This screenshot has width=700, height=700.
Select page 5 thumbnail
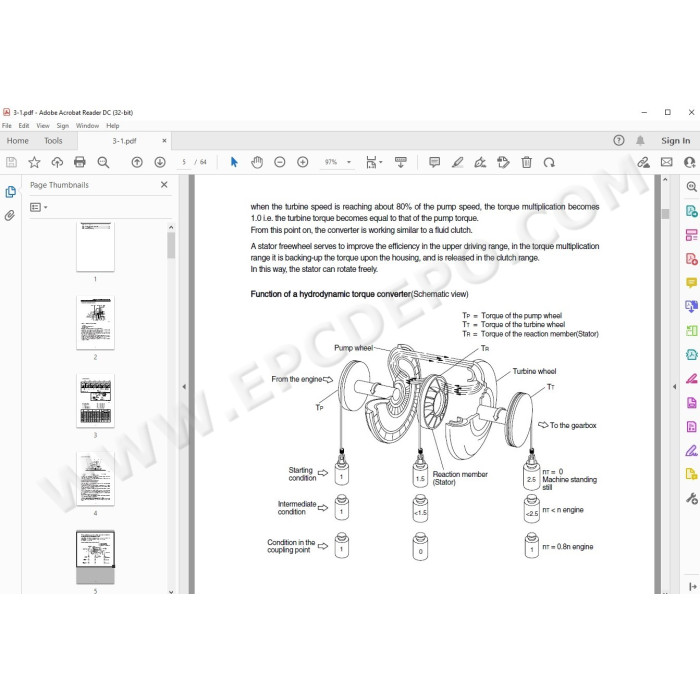click(95, 557)
